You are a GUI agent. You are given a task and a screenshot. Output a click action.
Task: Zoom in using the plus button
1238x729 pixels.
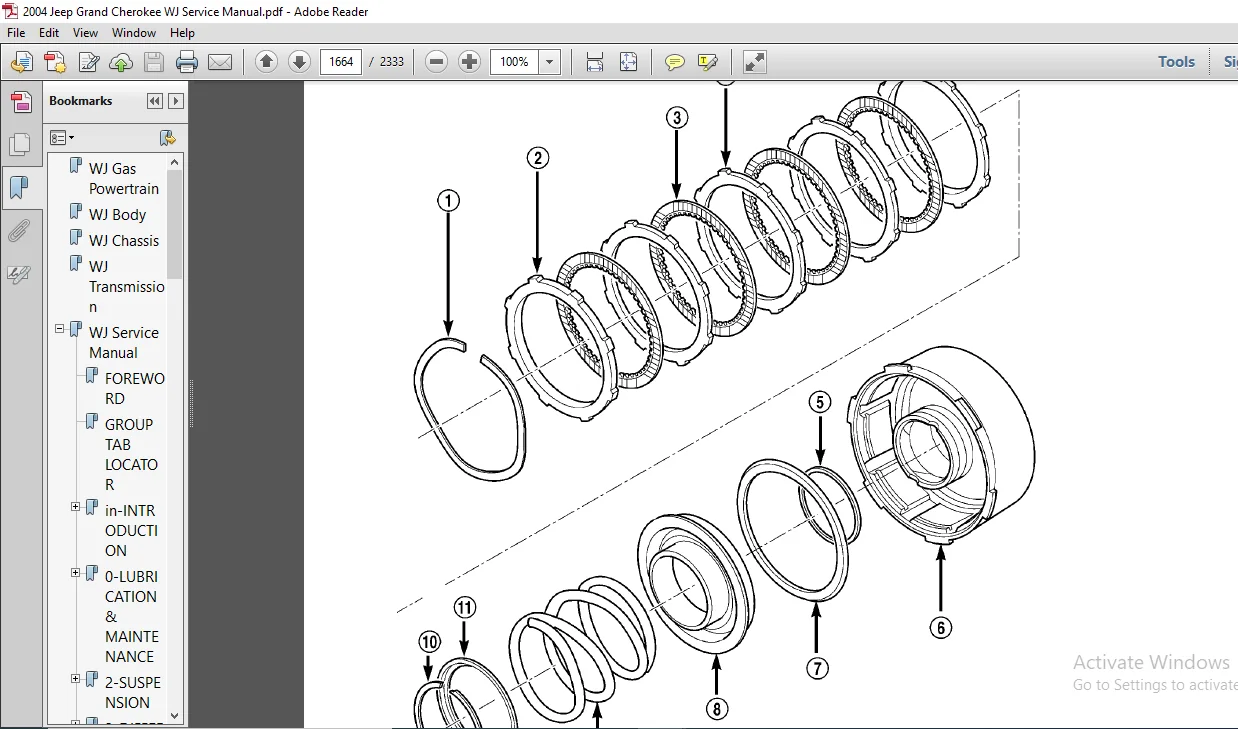coord(469,61)
